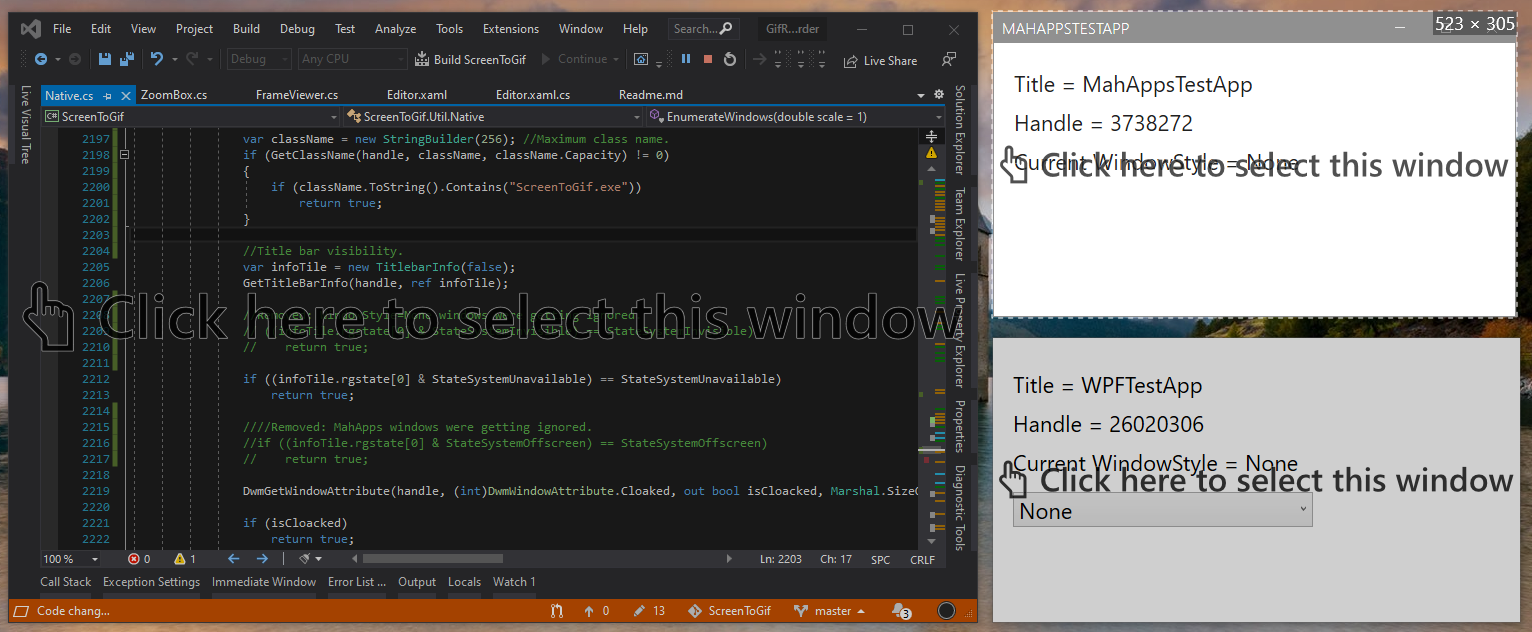Open the Analyze menu
Viewport: 1532px width, 632px height.
tap(395, 29)
